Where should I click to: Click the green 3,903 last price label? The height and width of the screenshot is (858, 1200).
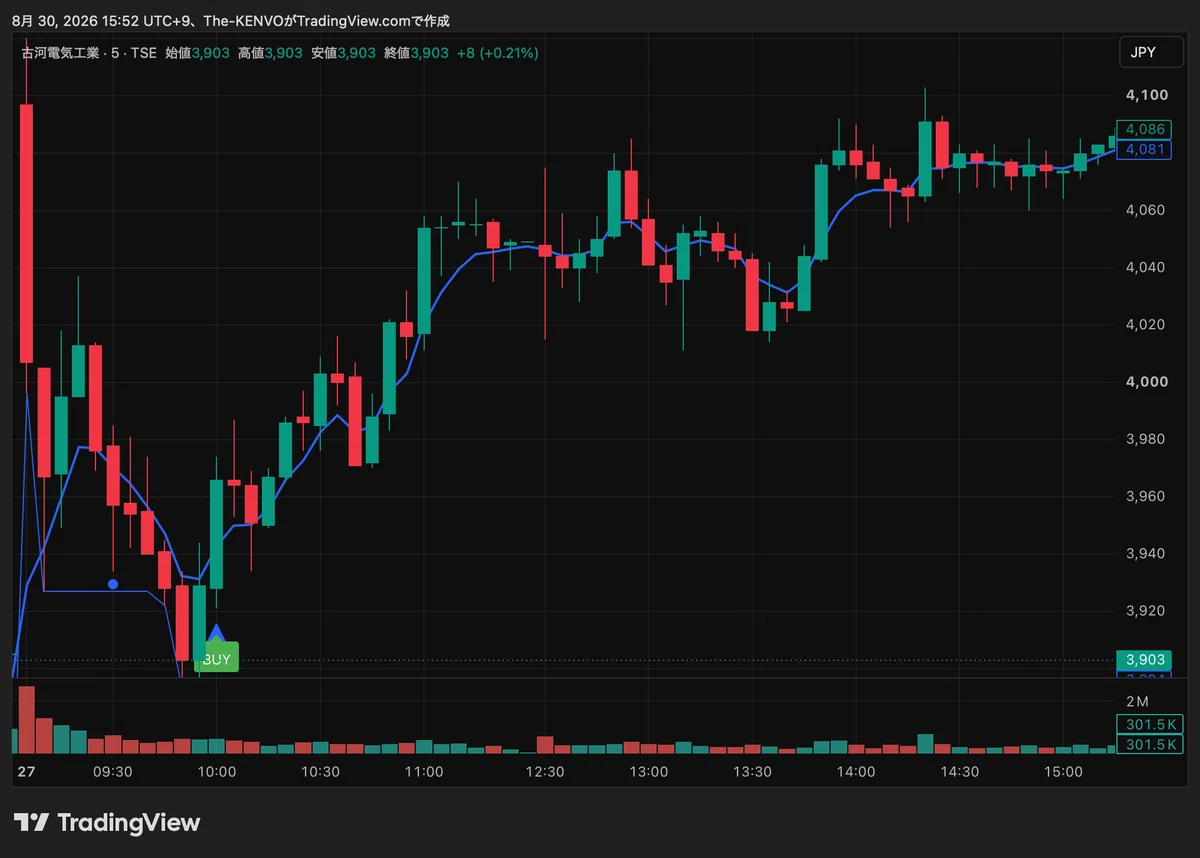1144,660
